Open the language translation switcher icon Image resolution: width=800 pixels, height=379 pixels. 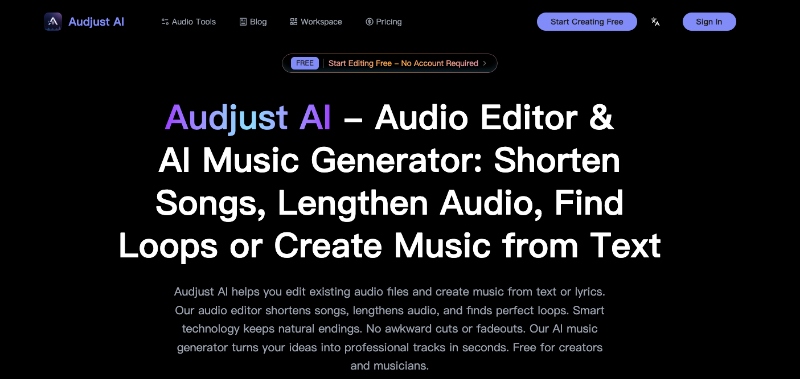[x=656, y=22]
